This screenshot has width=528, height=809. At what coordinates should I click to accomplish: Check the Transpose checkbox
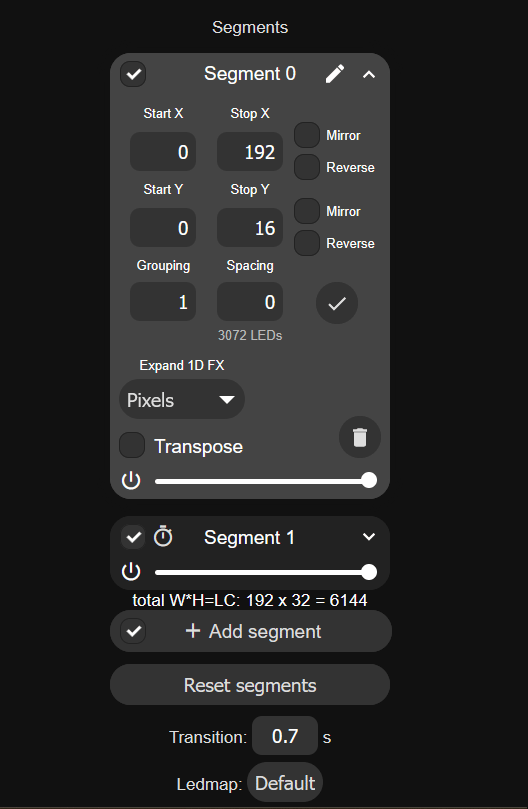pyautogui.click(x=132, y=445)
